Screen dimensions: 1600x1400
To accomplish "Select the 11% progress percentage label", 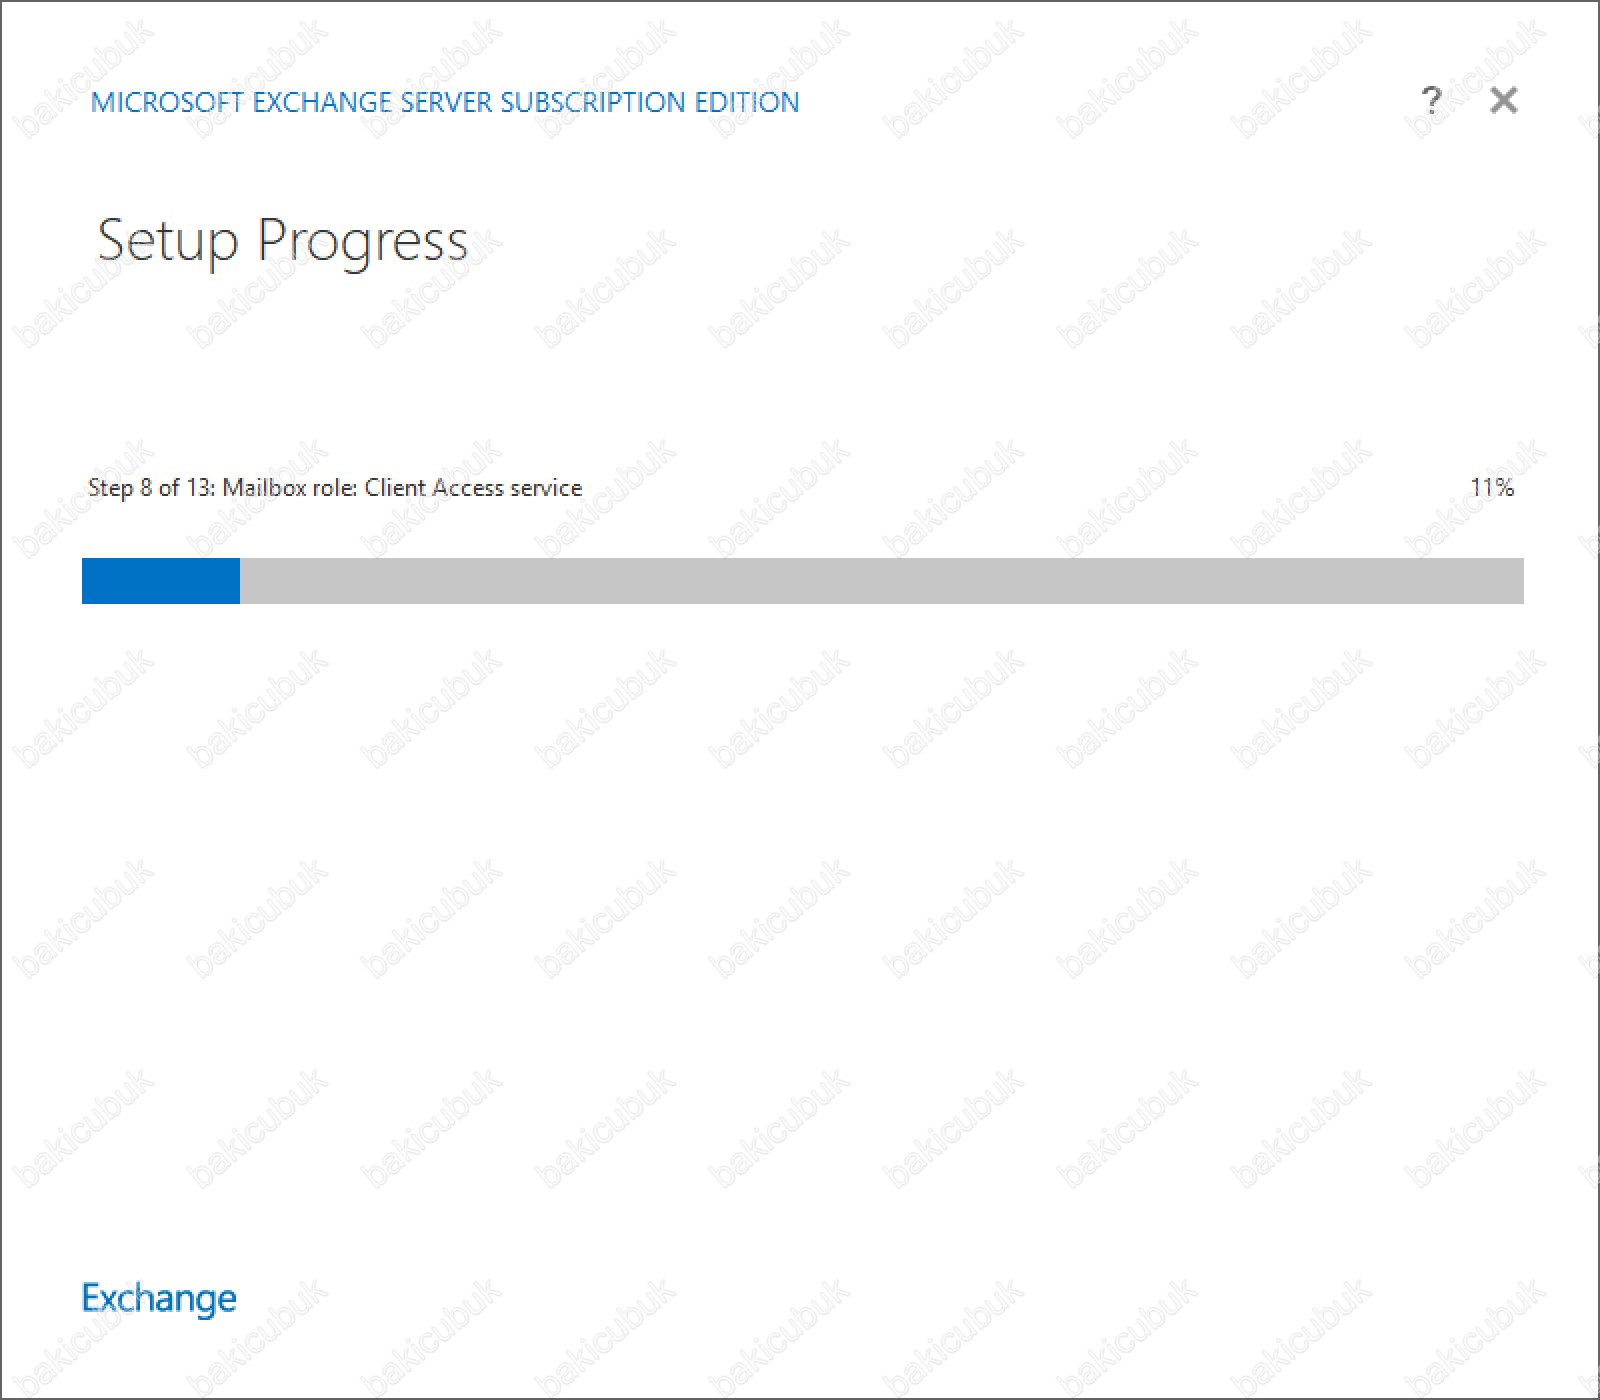I will point(1492,487).
